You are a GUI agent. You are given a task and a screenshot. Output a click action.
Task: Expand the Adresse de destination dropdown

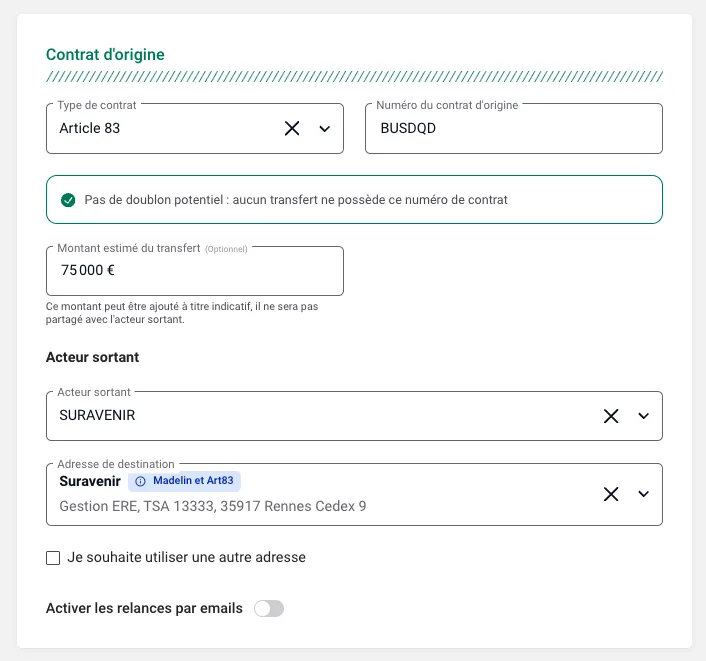[643, 494]
